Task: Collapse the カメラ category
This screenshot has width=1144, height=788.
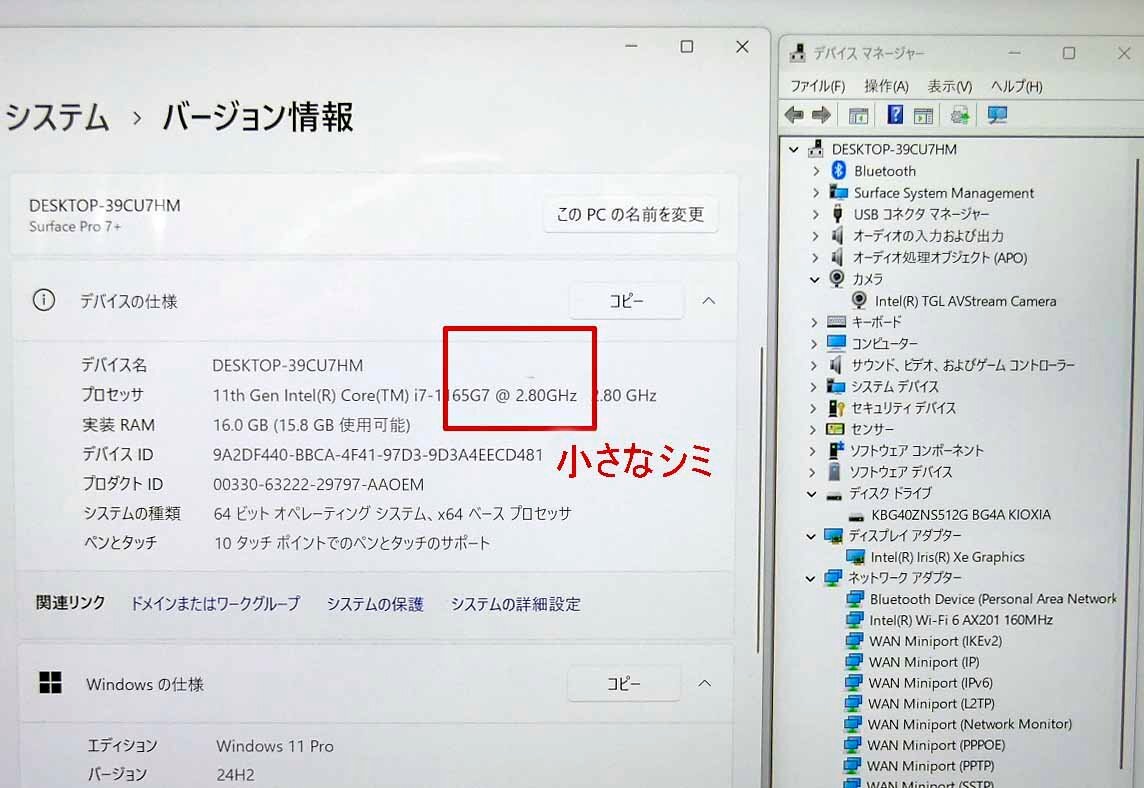Action: (814, 279)
